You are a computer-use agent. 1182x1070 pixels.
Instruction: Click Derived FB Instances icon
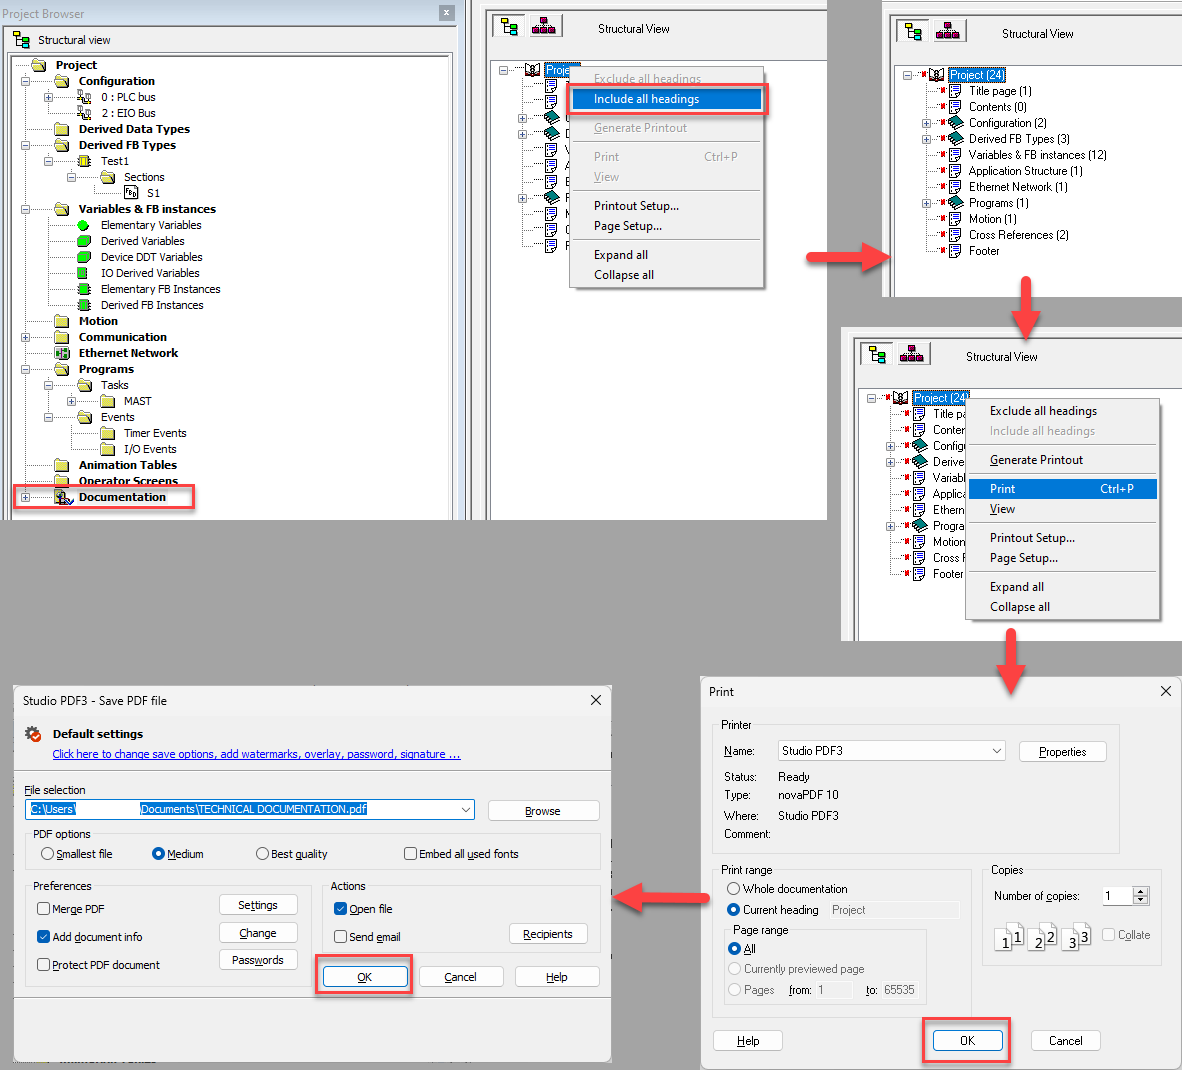84,305
